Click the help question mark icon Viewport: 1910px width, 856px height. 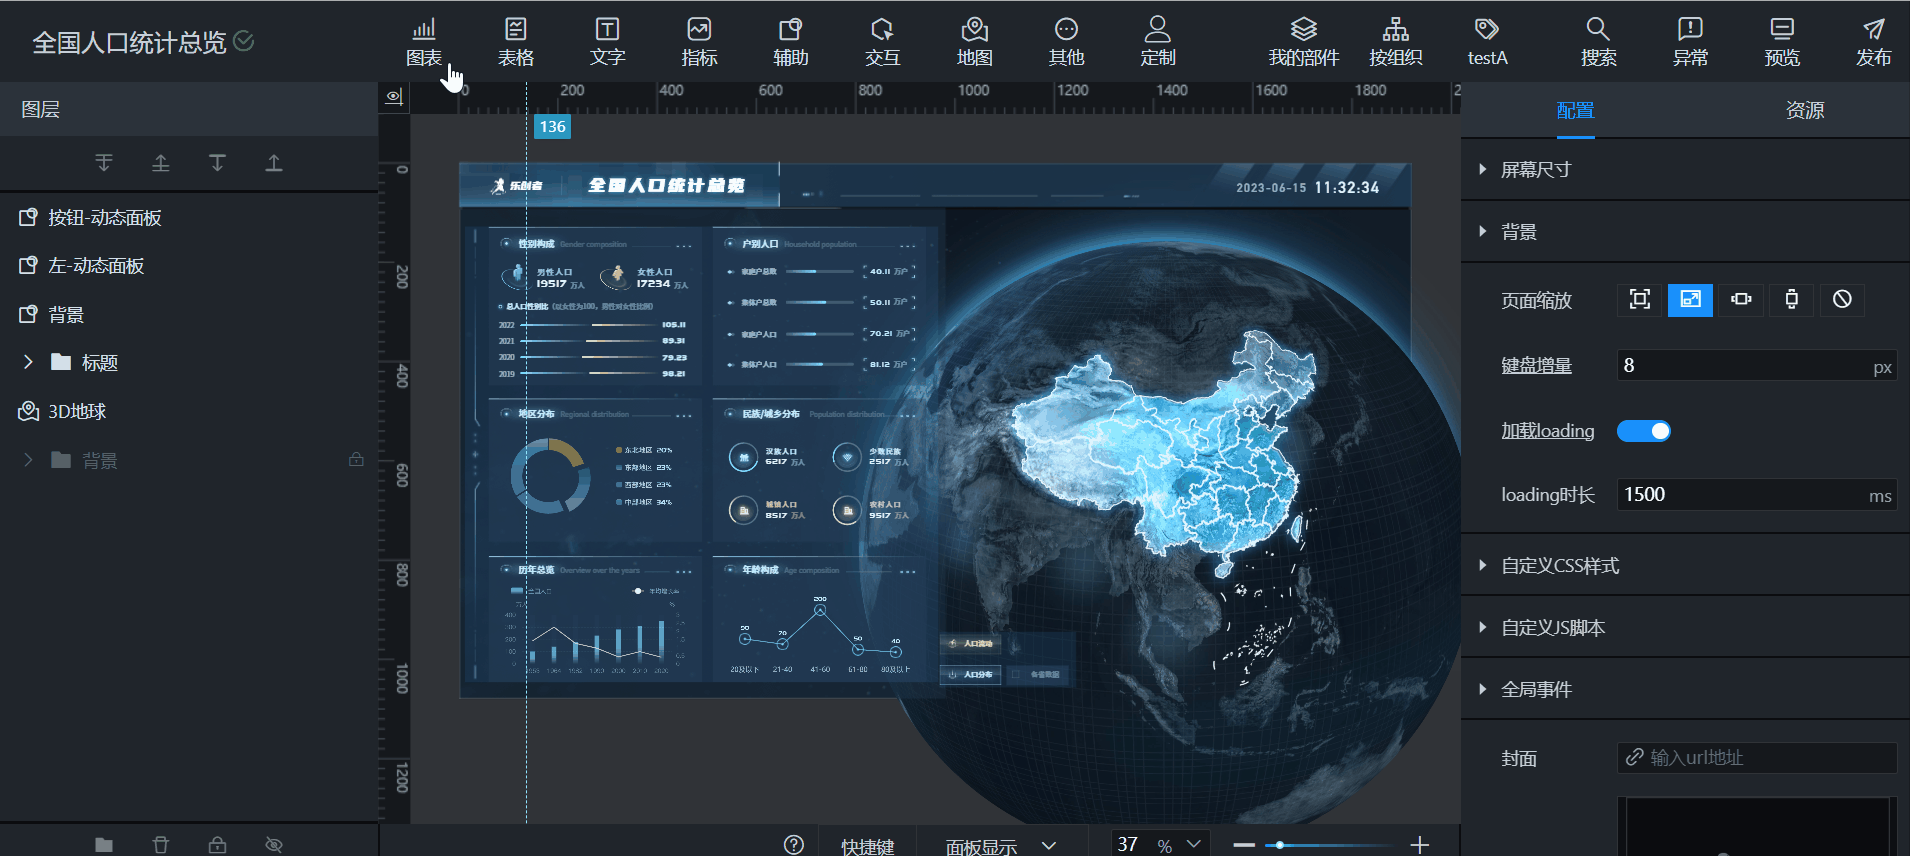coord(794,845)
